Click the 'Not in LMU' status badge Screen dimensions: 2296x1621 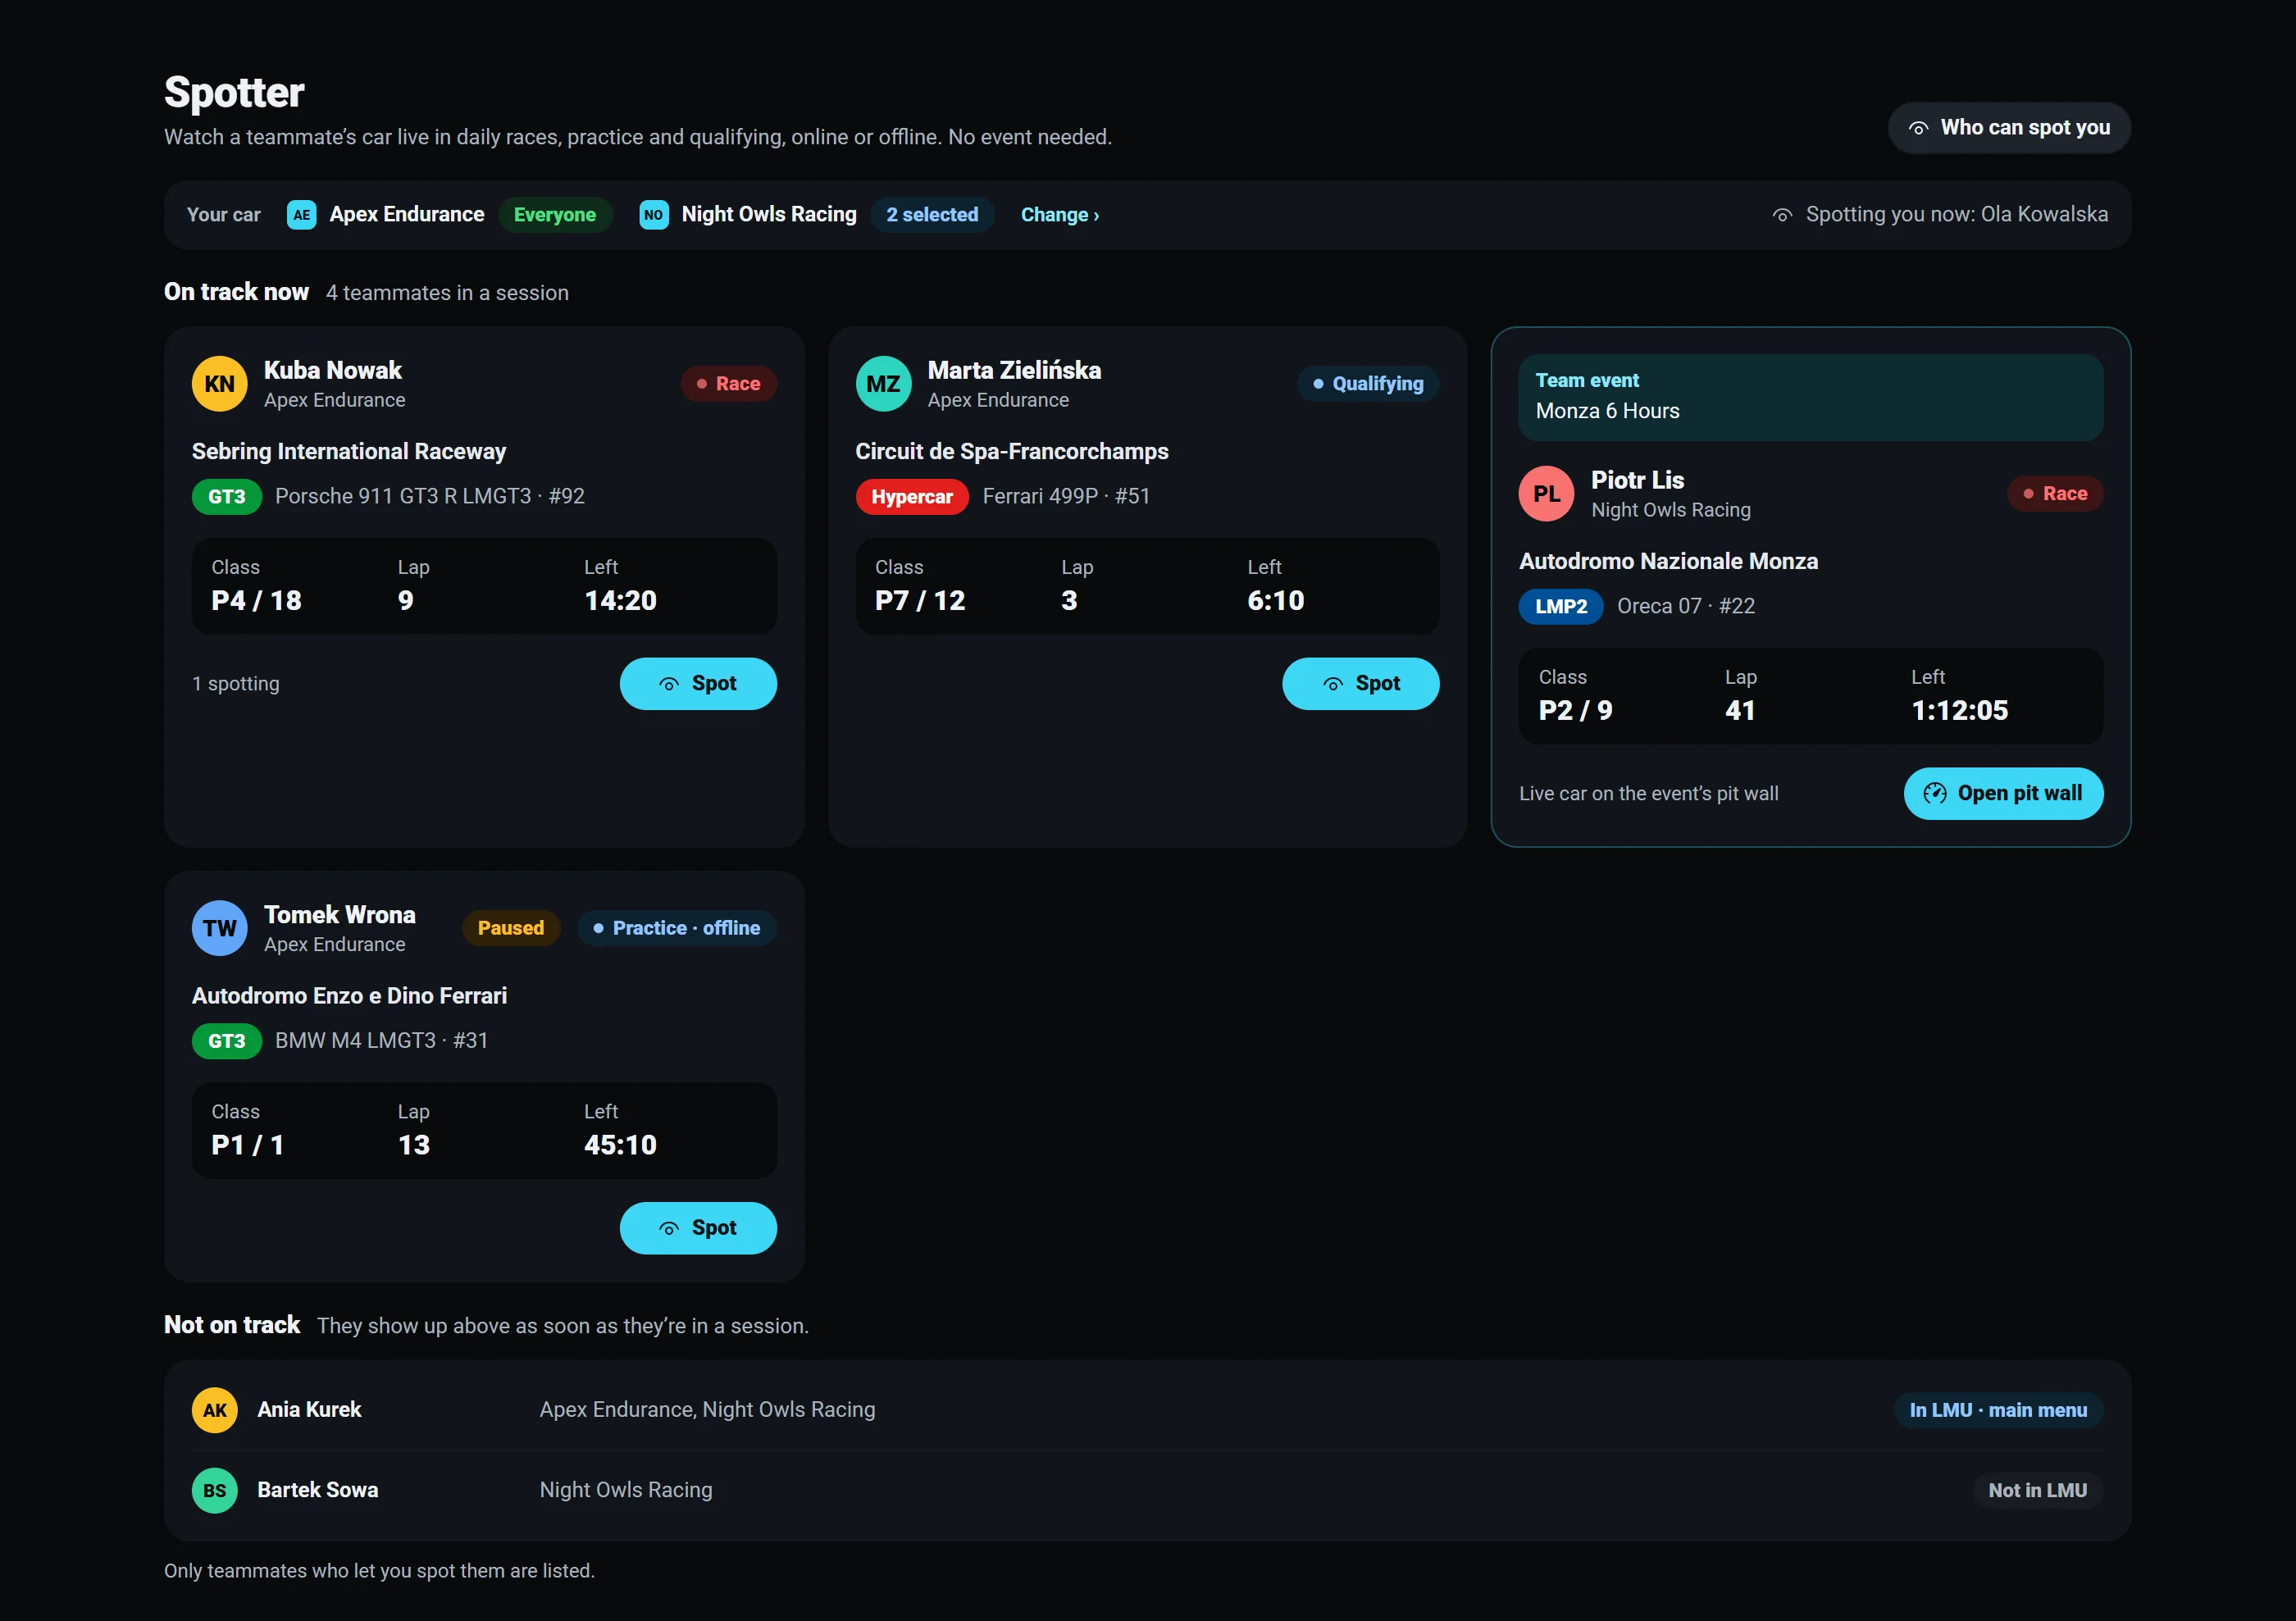(2038, 1490)
